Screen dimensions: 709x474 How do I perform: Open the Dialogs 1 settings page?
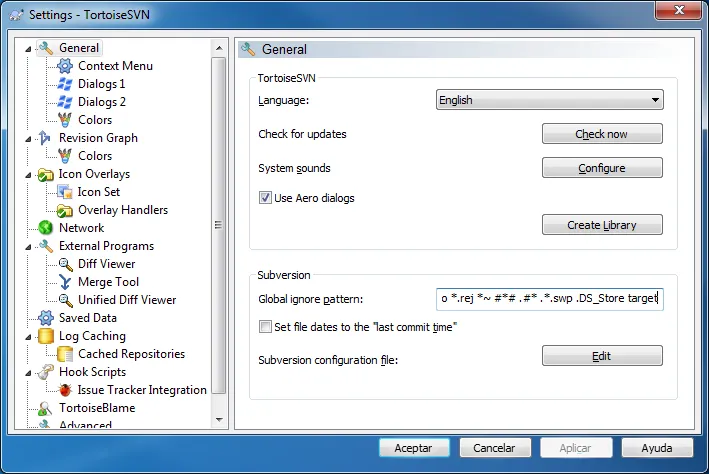tap(101, 84)
